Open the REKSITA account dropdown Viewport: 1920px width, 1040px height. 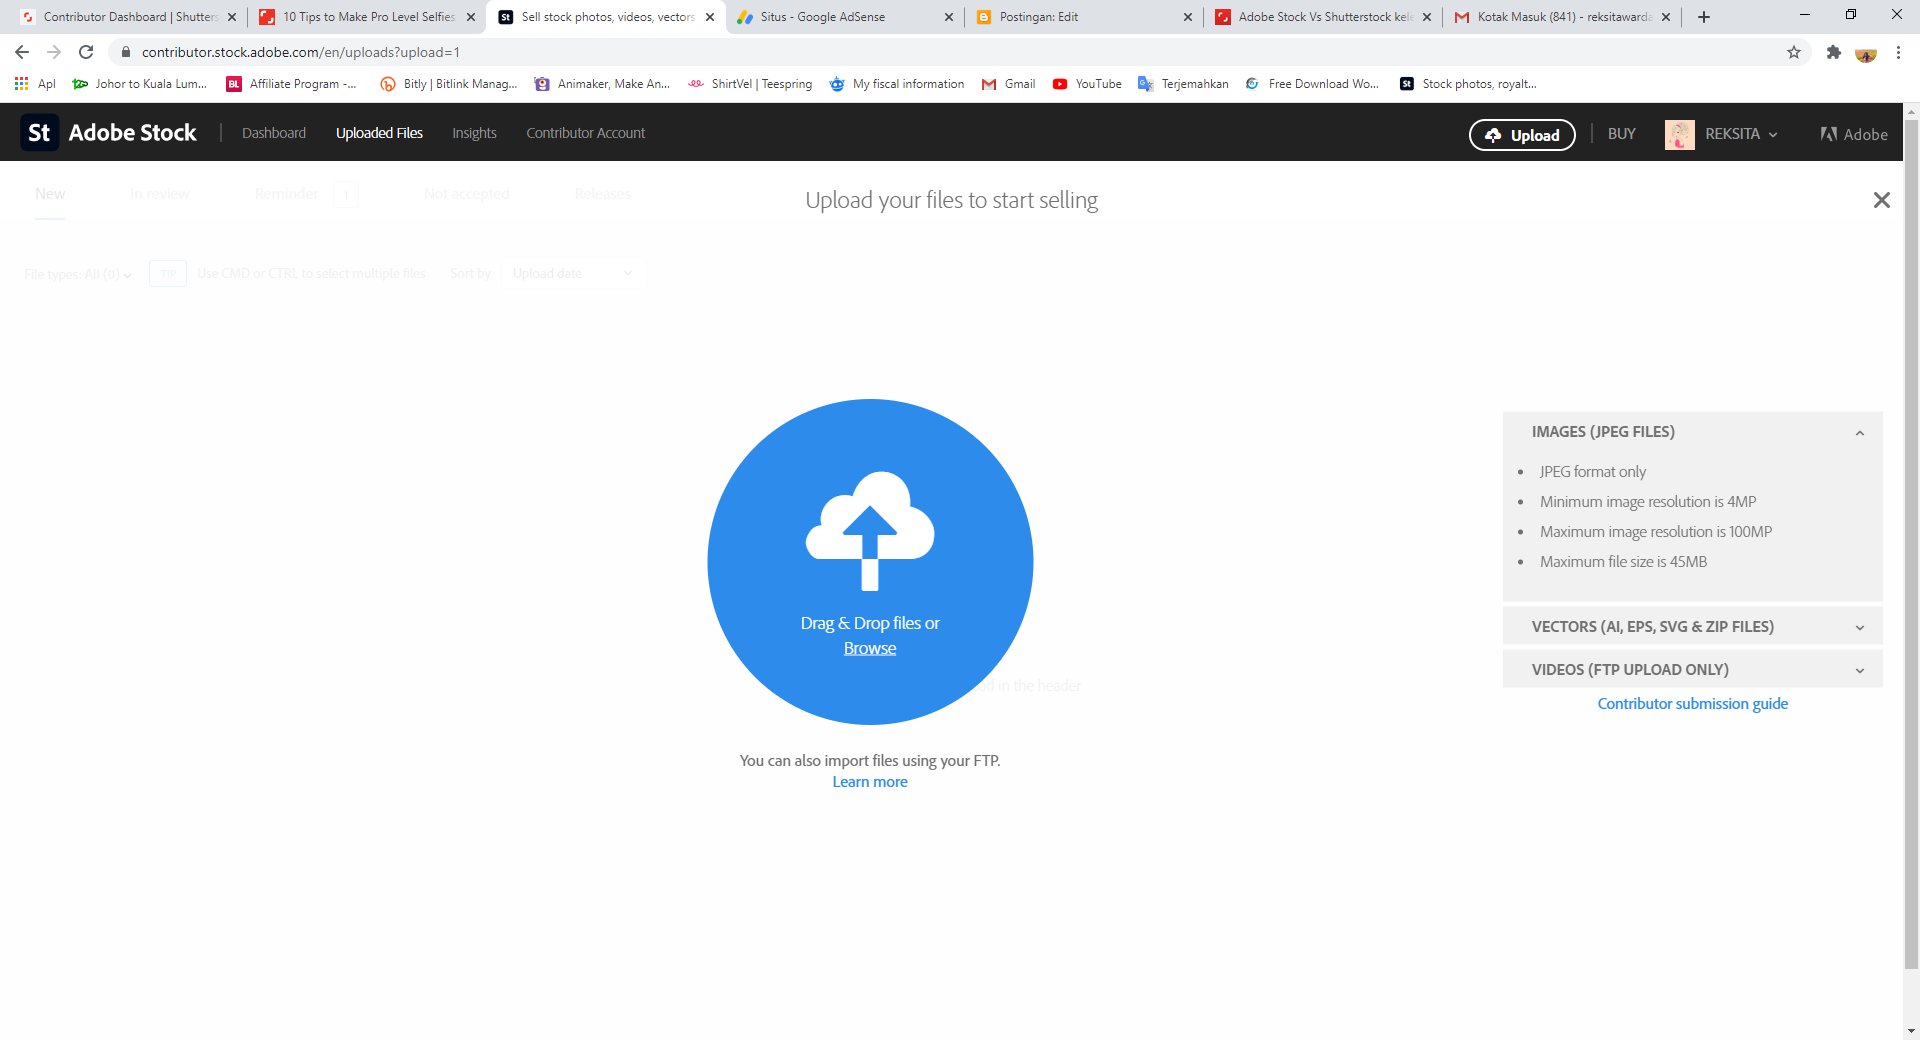click(x=1741, y=134)
